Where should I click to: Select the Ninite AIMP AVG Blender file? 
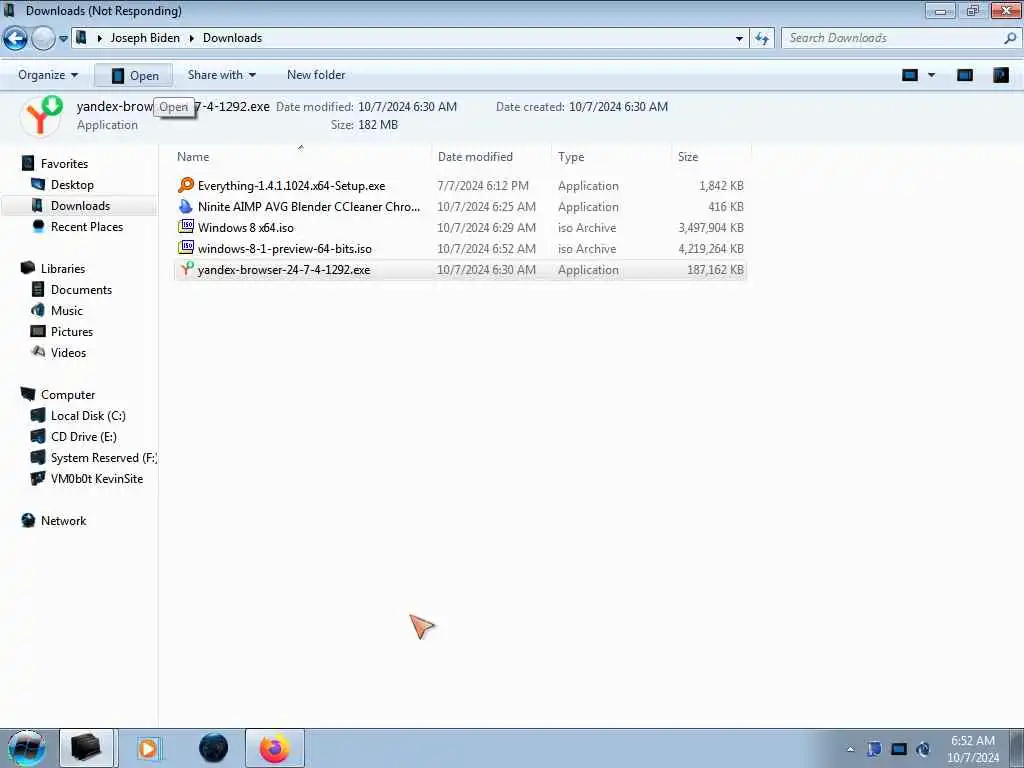click(x=308, y=207)
